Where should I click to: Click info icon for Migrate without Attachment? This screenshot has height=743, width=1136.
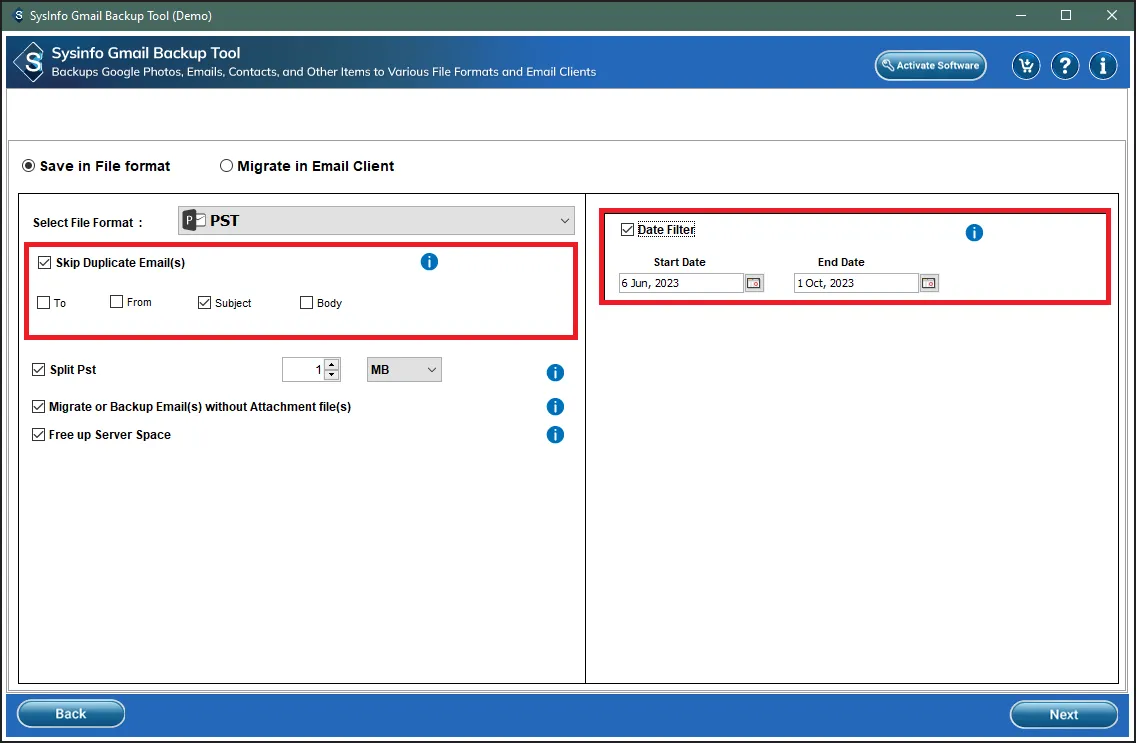(x=555, y=407)
